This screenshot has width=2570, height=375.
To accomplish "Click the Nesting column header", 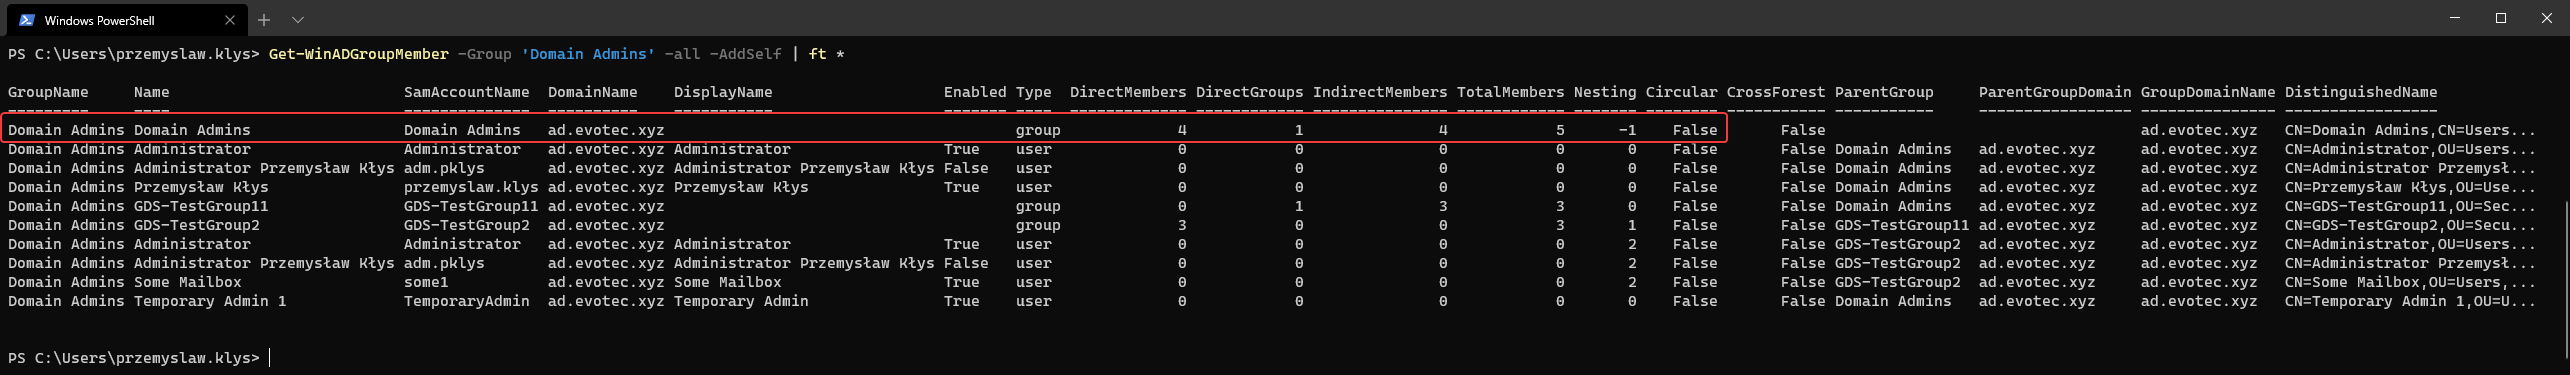I will coord(1605,92).
